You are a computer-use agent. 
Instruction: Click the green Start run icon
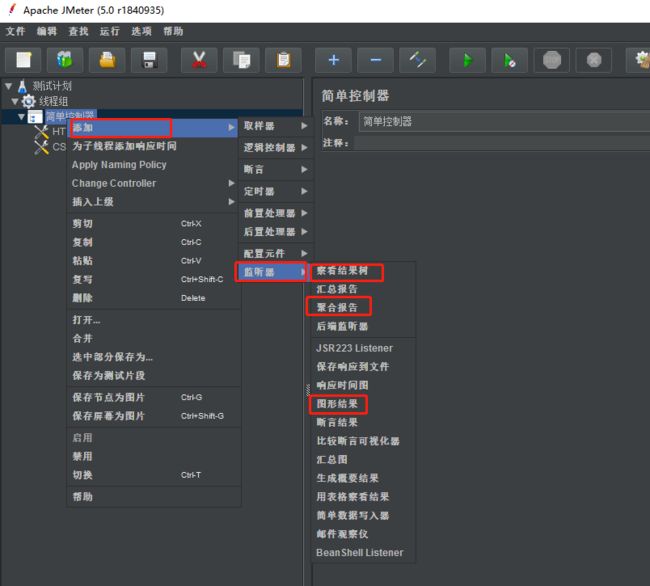click(x=468, y=60)
